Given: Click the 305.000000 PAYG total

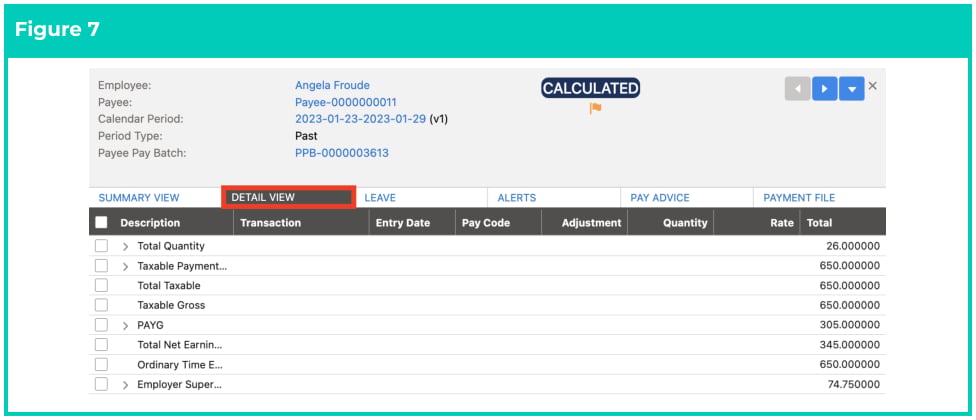Looking at the screenshot, I should coord(850,325).
